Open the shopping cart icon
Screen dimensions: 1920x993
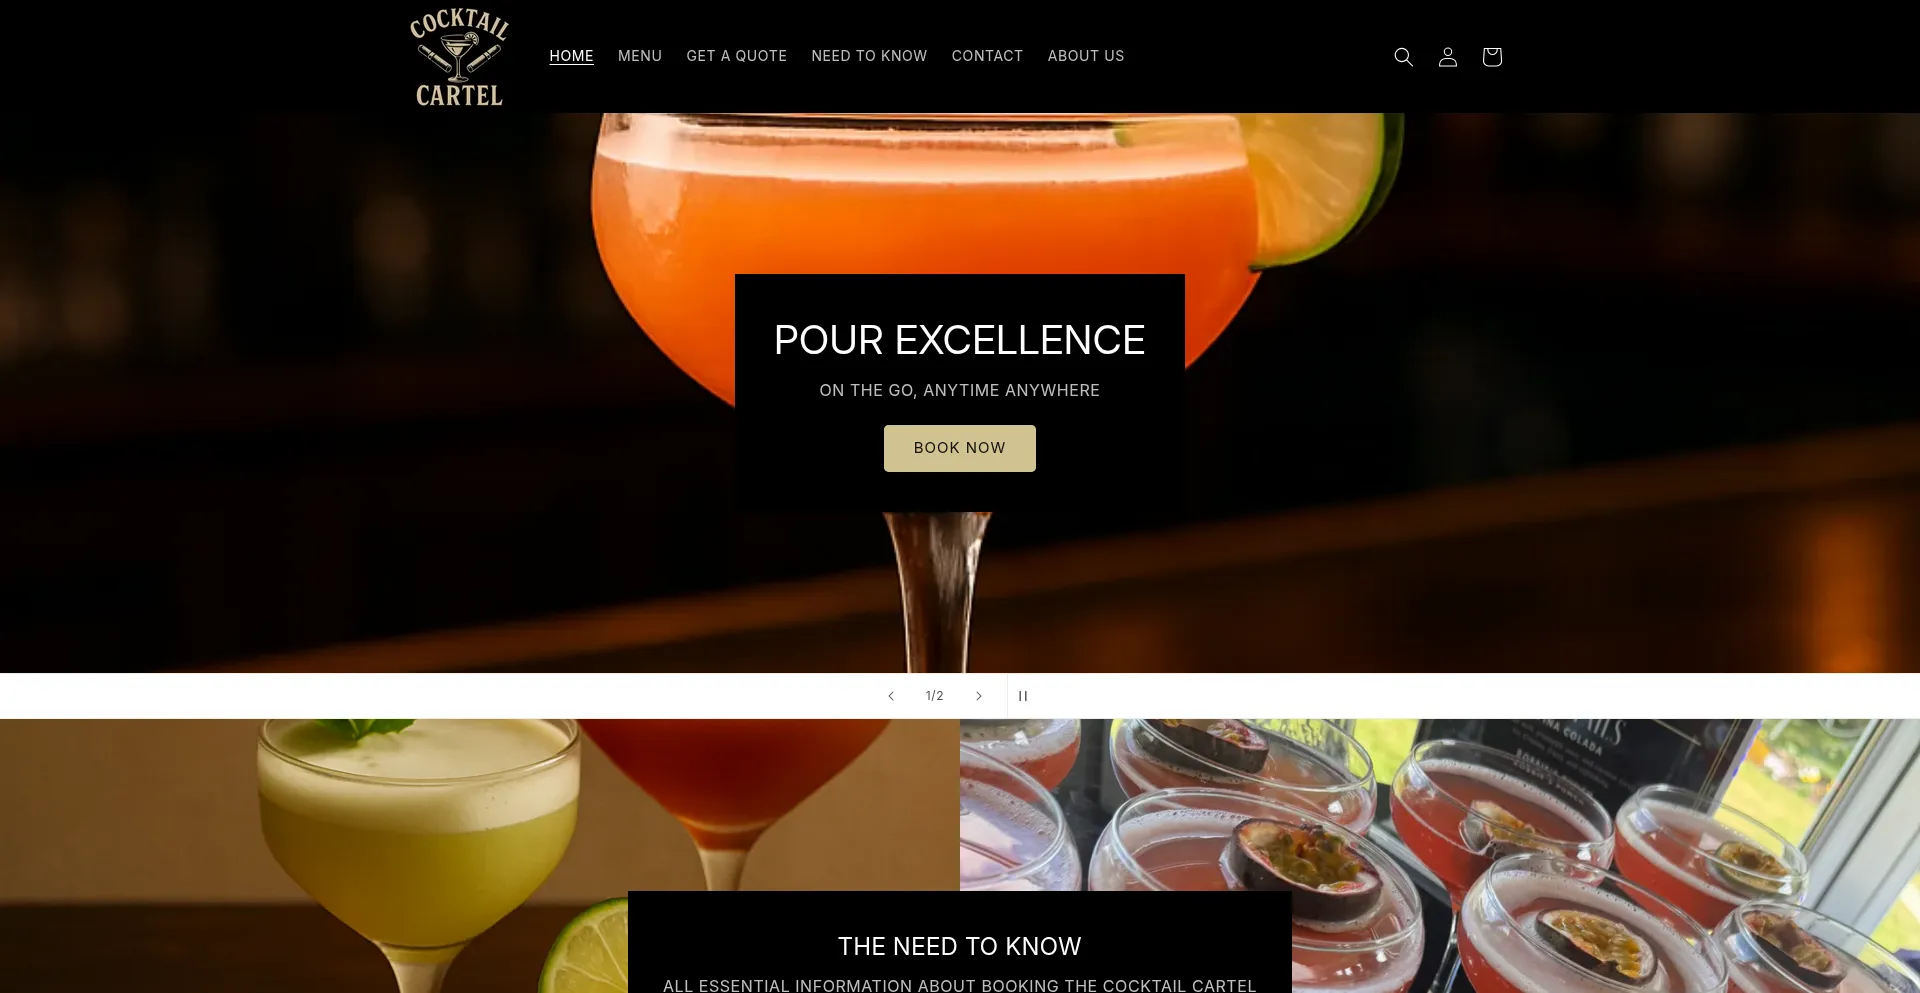1491,57
